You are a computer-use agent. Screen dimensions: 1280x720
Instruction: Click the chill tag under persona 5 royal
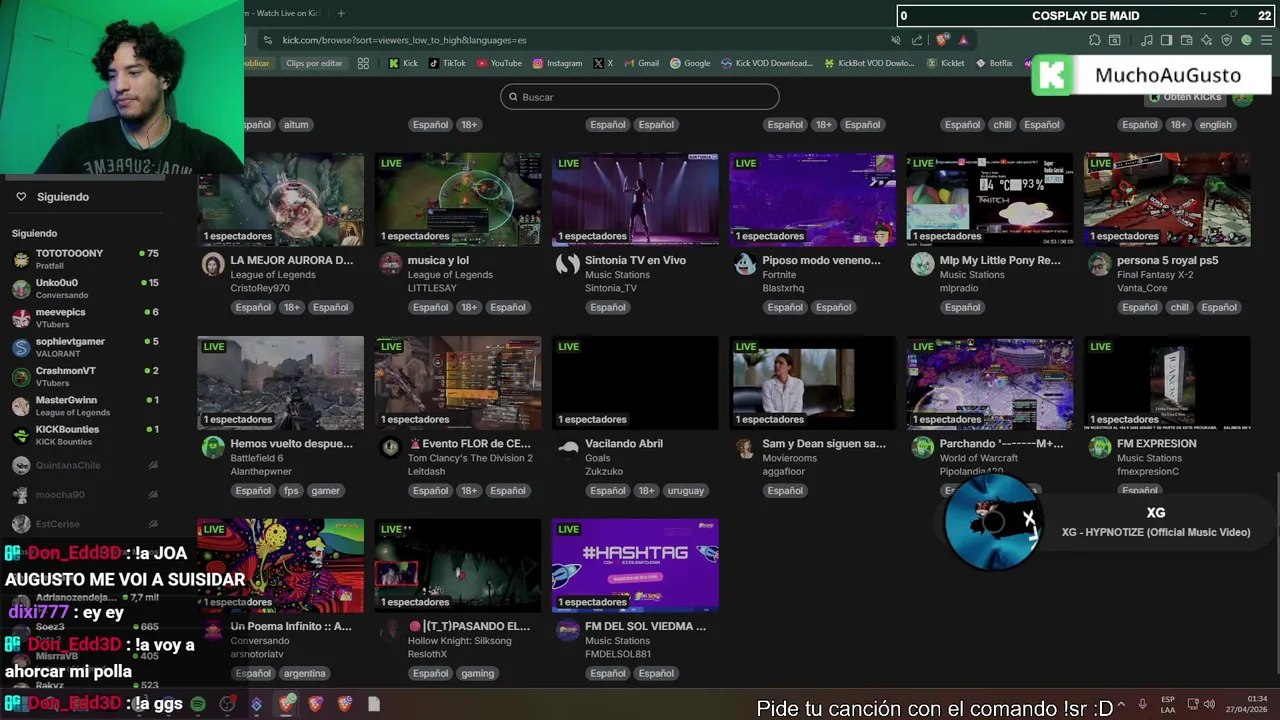coord(1180,308)
